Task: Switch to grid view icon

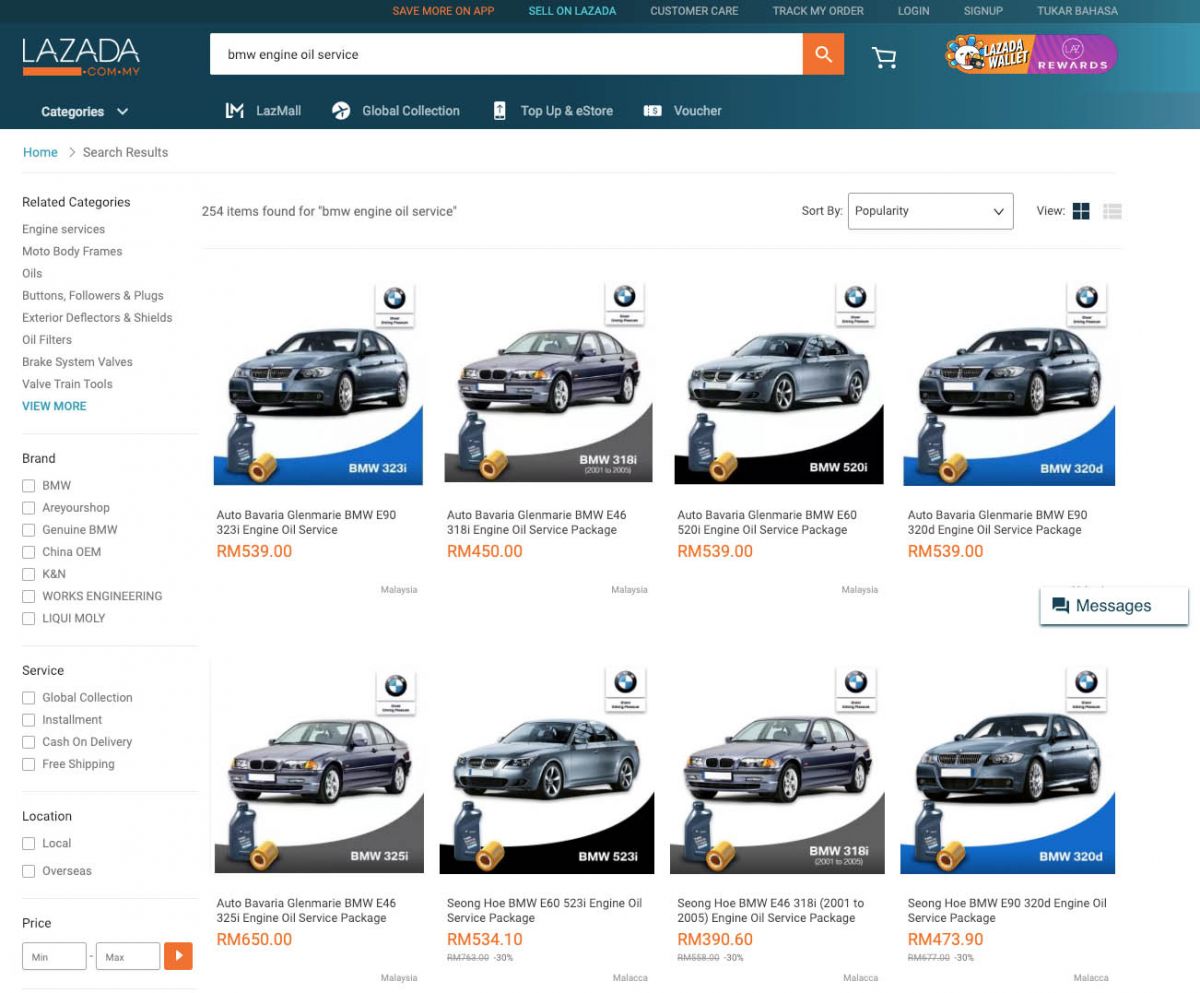Action: (1081, 211)
